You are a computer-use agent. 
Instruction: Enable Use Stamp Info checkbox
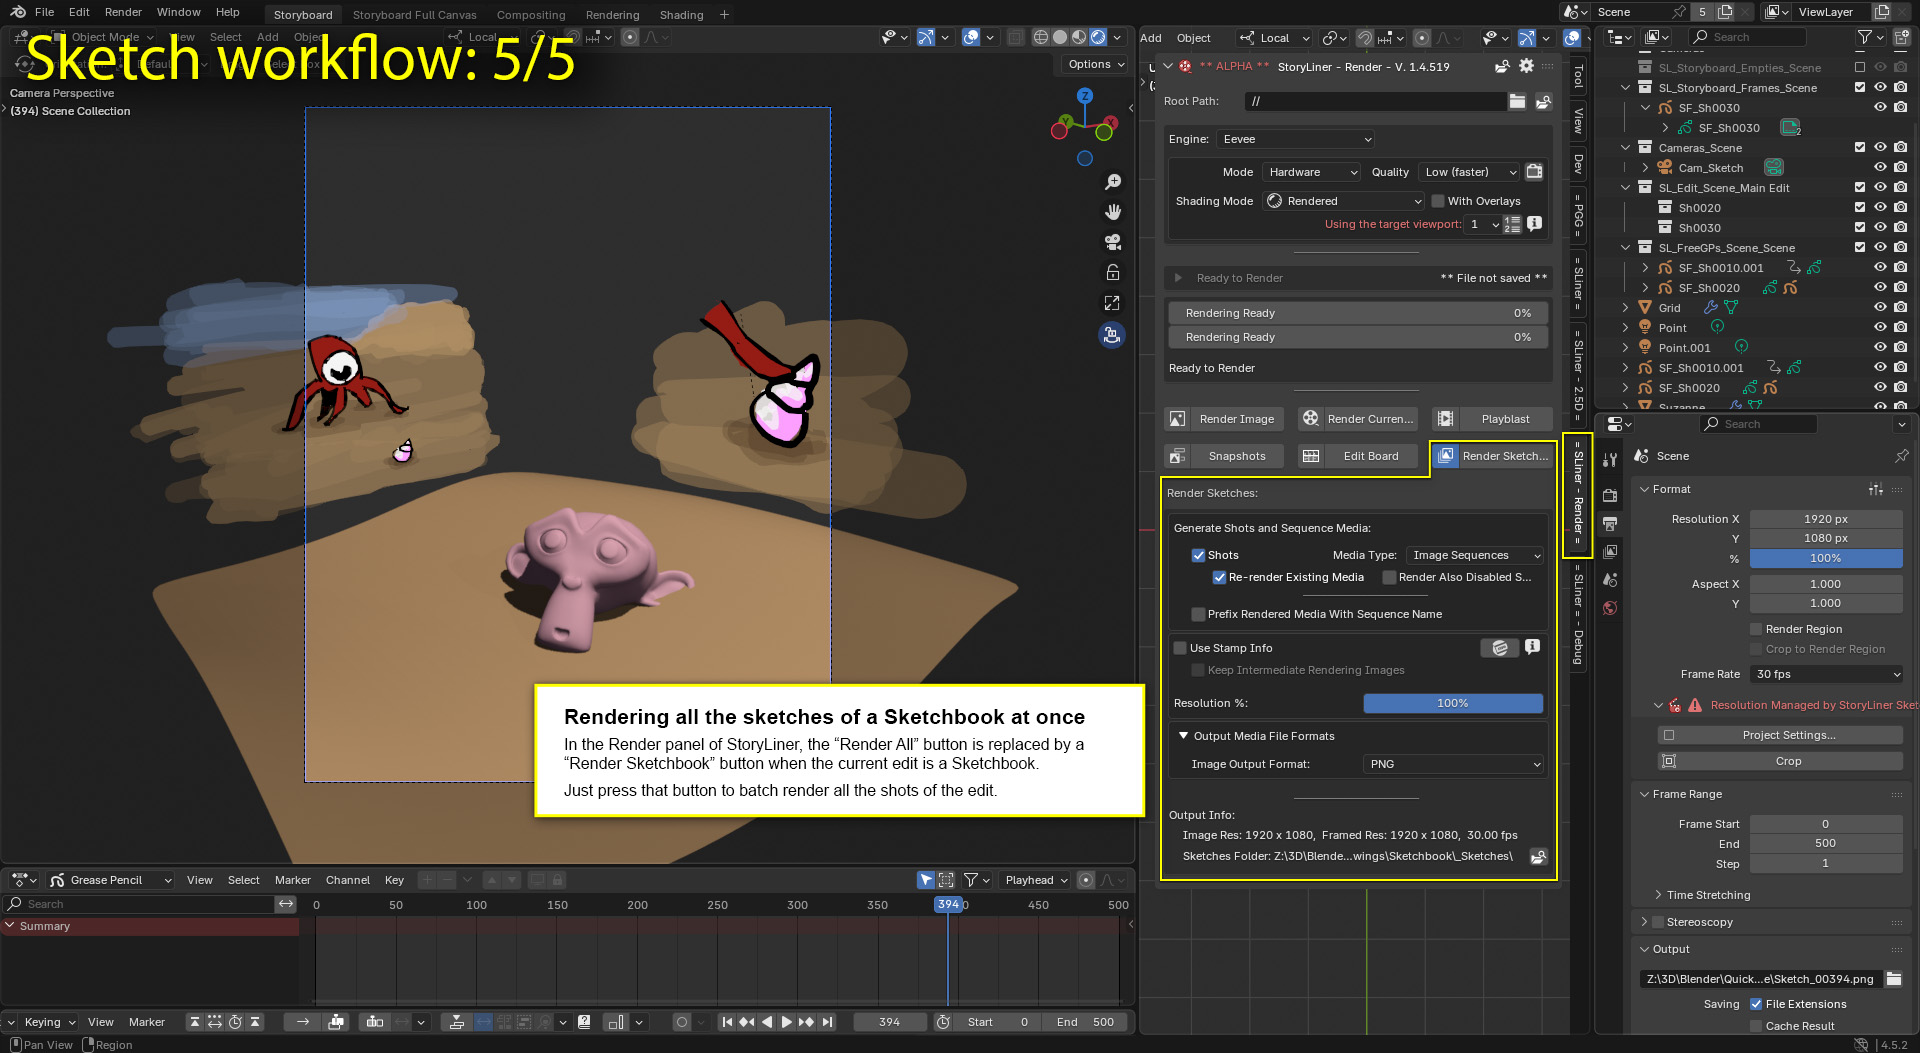coord(1180,648)
